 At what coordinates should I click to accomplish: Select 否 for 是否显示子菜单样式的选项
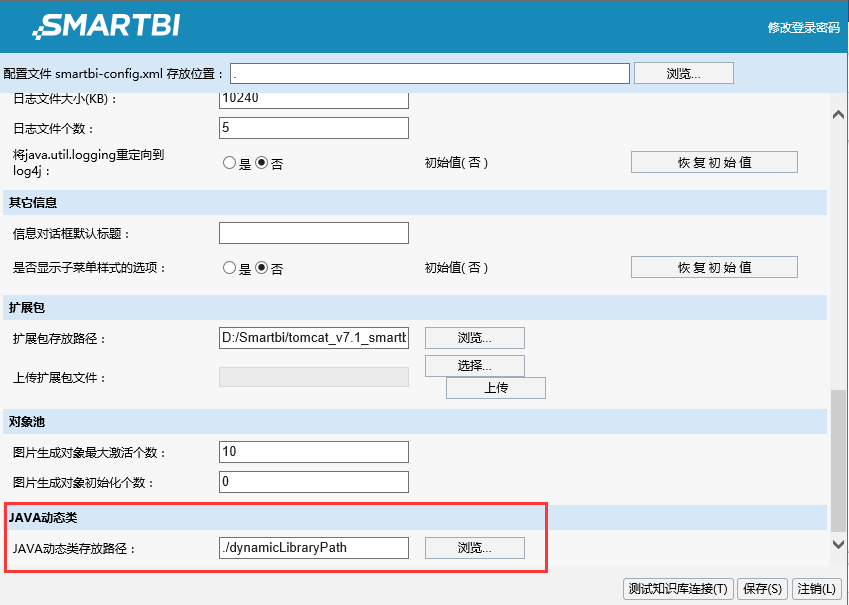[x=262, y=268]
